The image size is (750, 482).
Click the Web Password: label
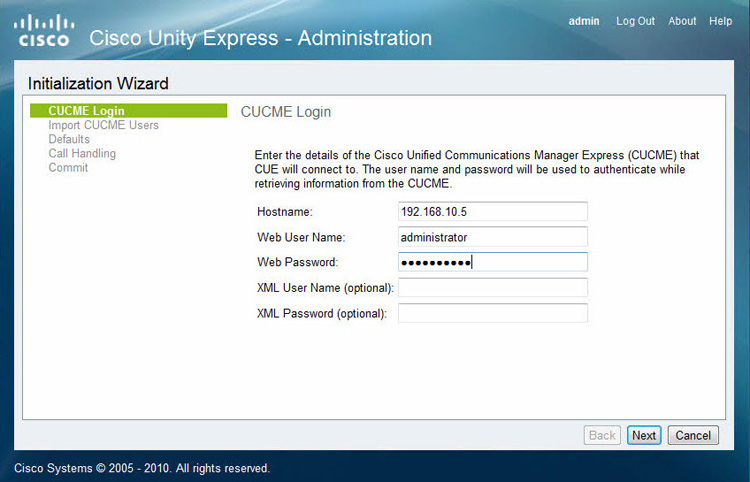click(298, 262)
